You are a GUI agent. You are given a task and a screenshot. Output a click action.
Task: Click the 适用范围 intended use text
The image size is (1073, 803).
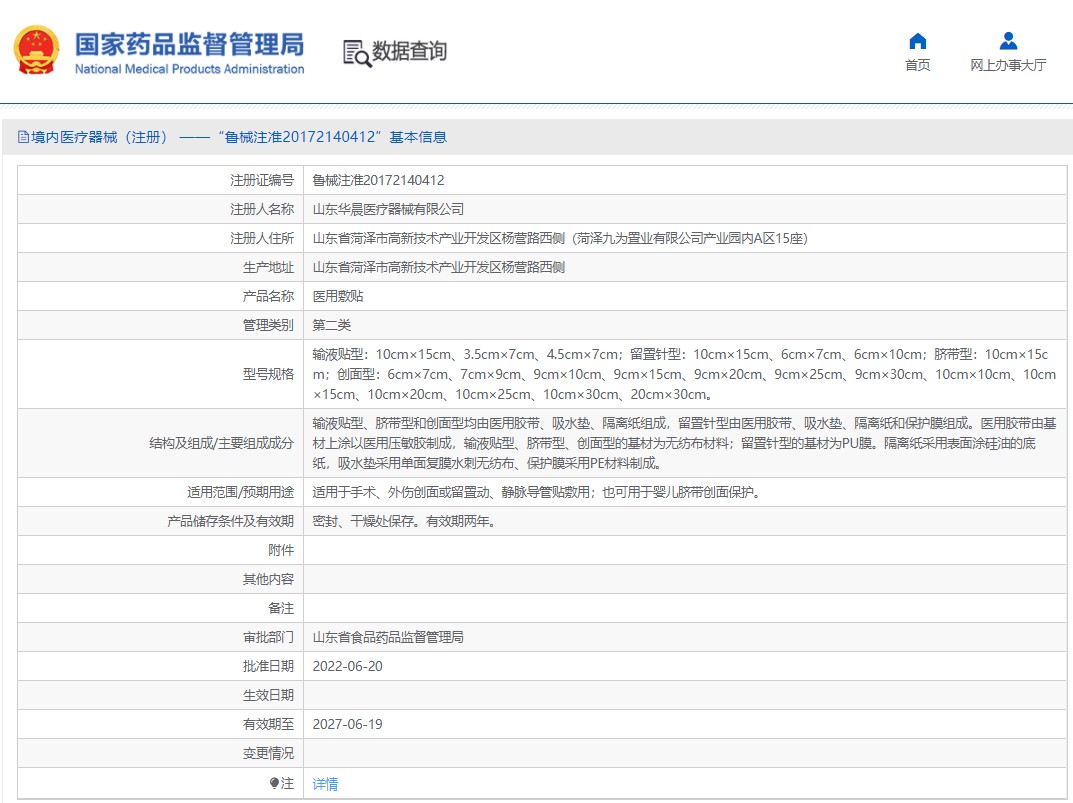[538, 492]
